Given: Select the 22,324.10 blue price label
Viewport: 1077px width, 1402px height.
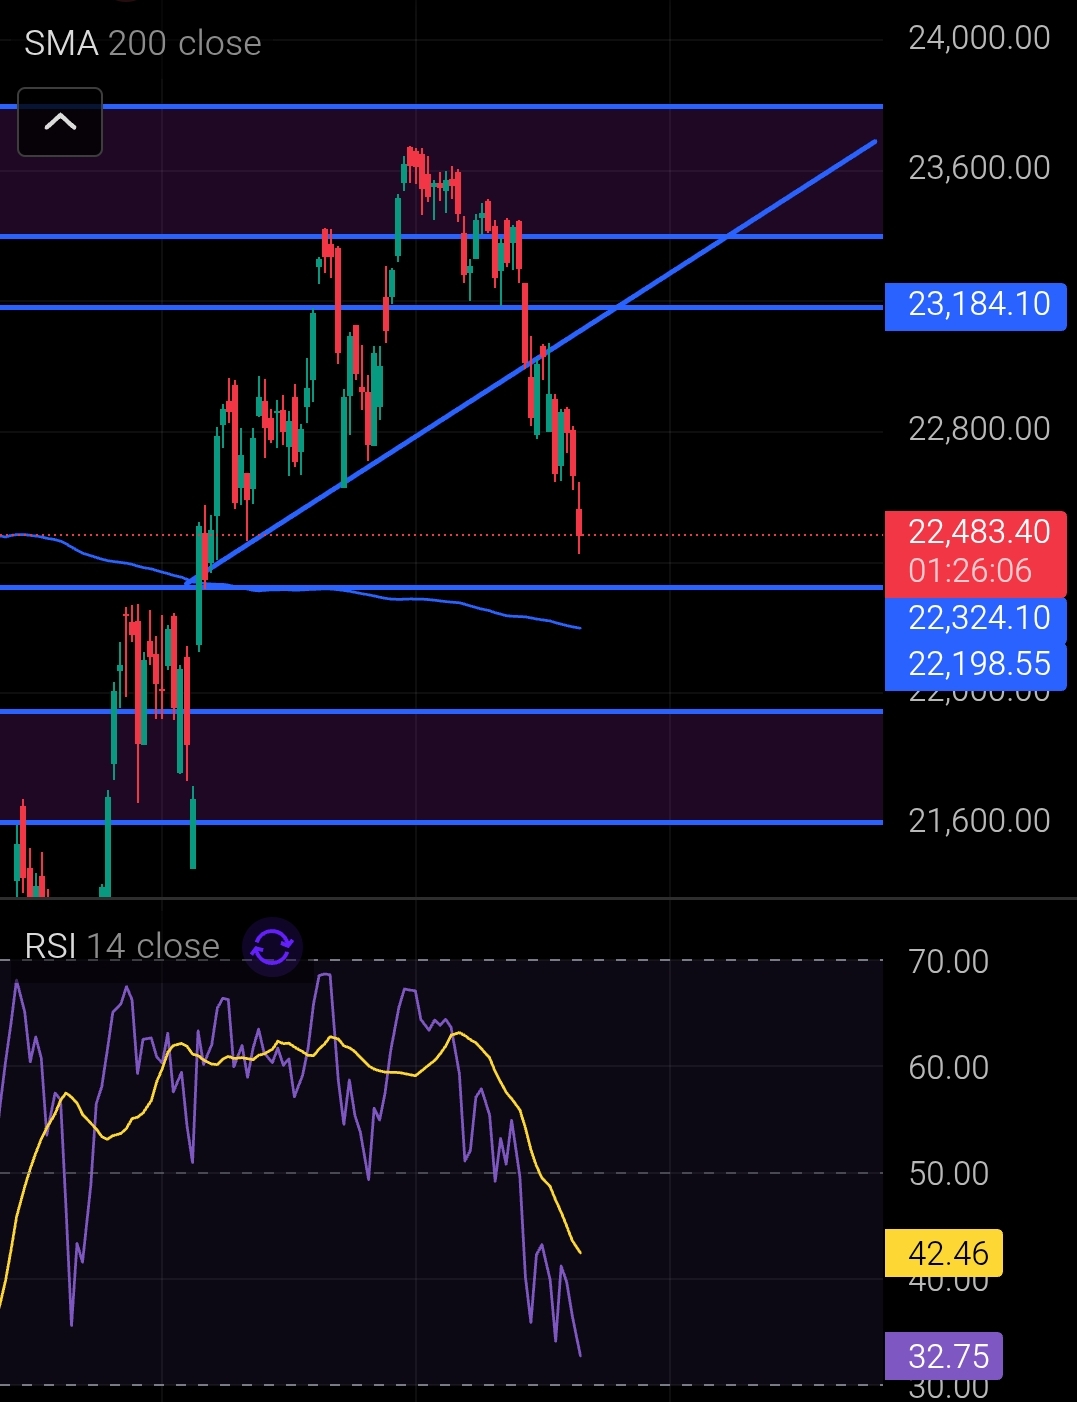Looking at the screenshot, I should coord(976,618).
